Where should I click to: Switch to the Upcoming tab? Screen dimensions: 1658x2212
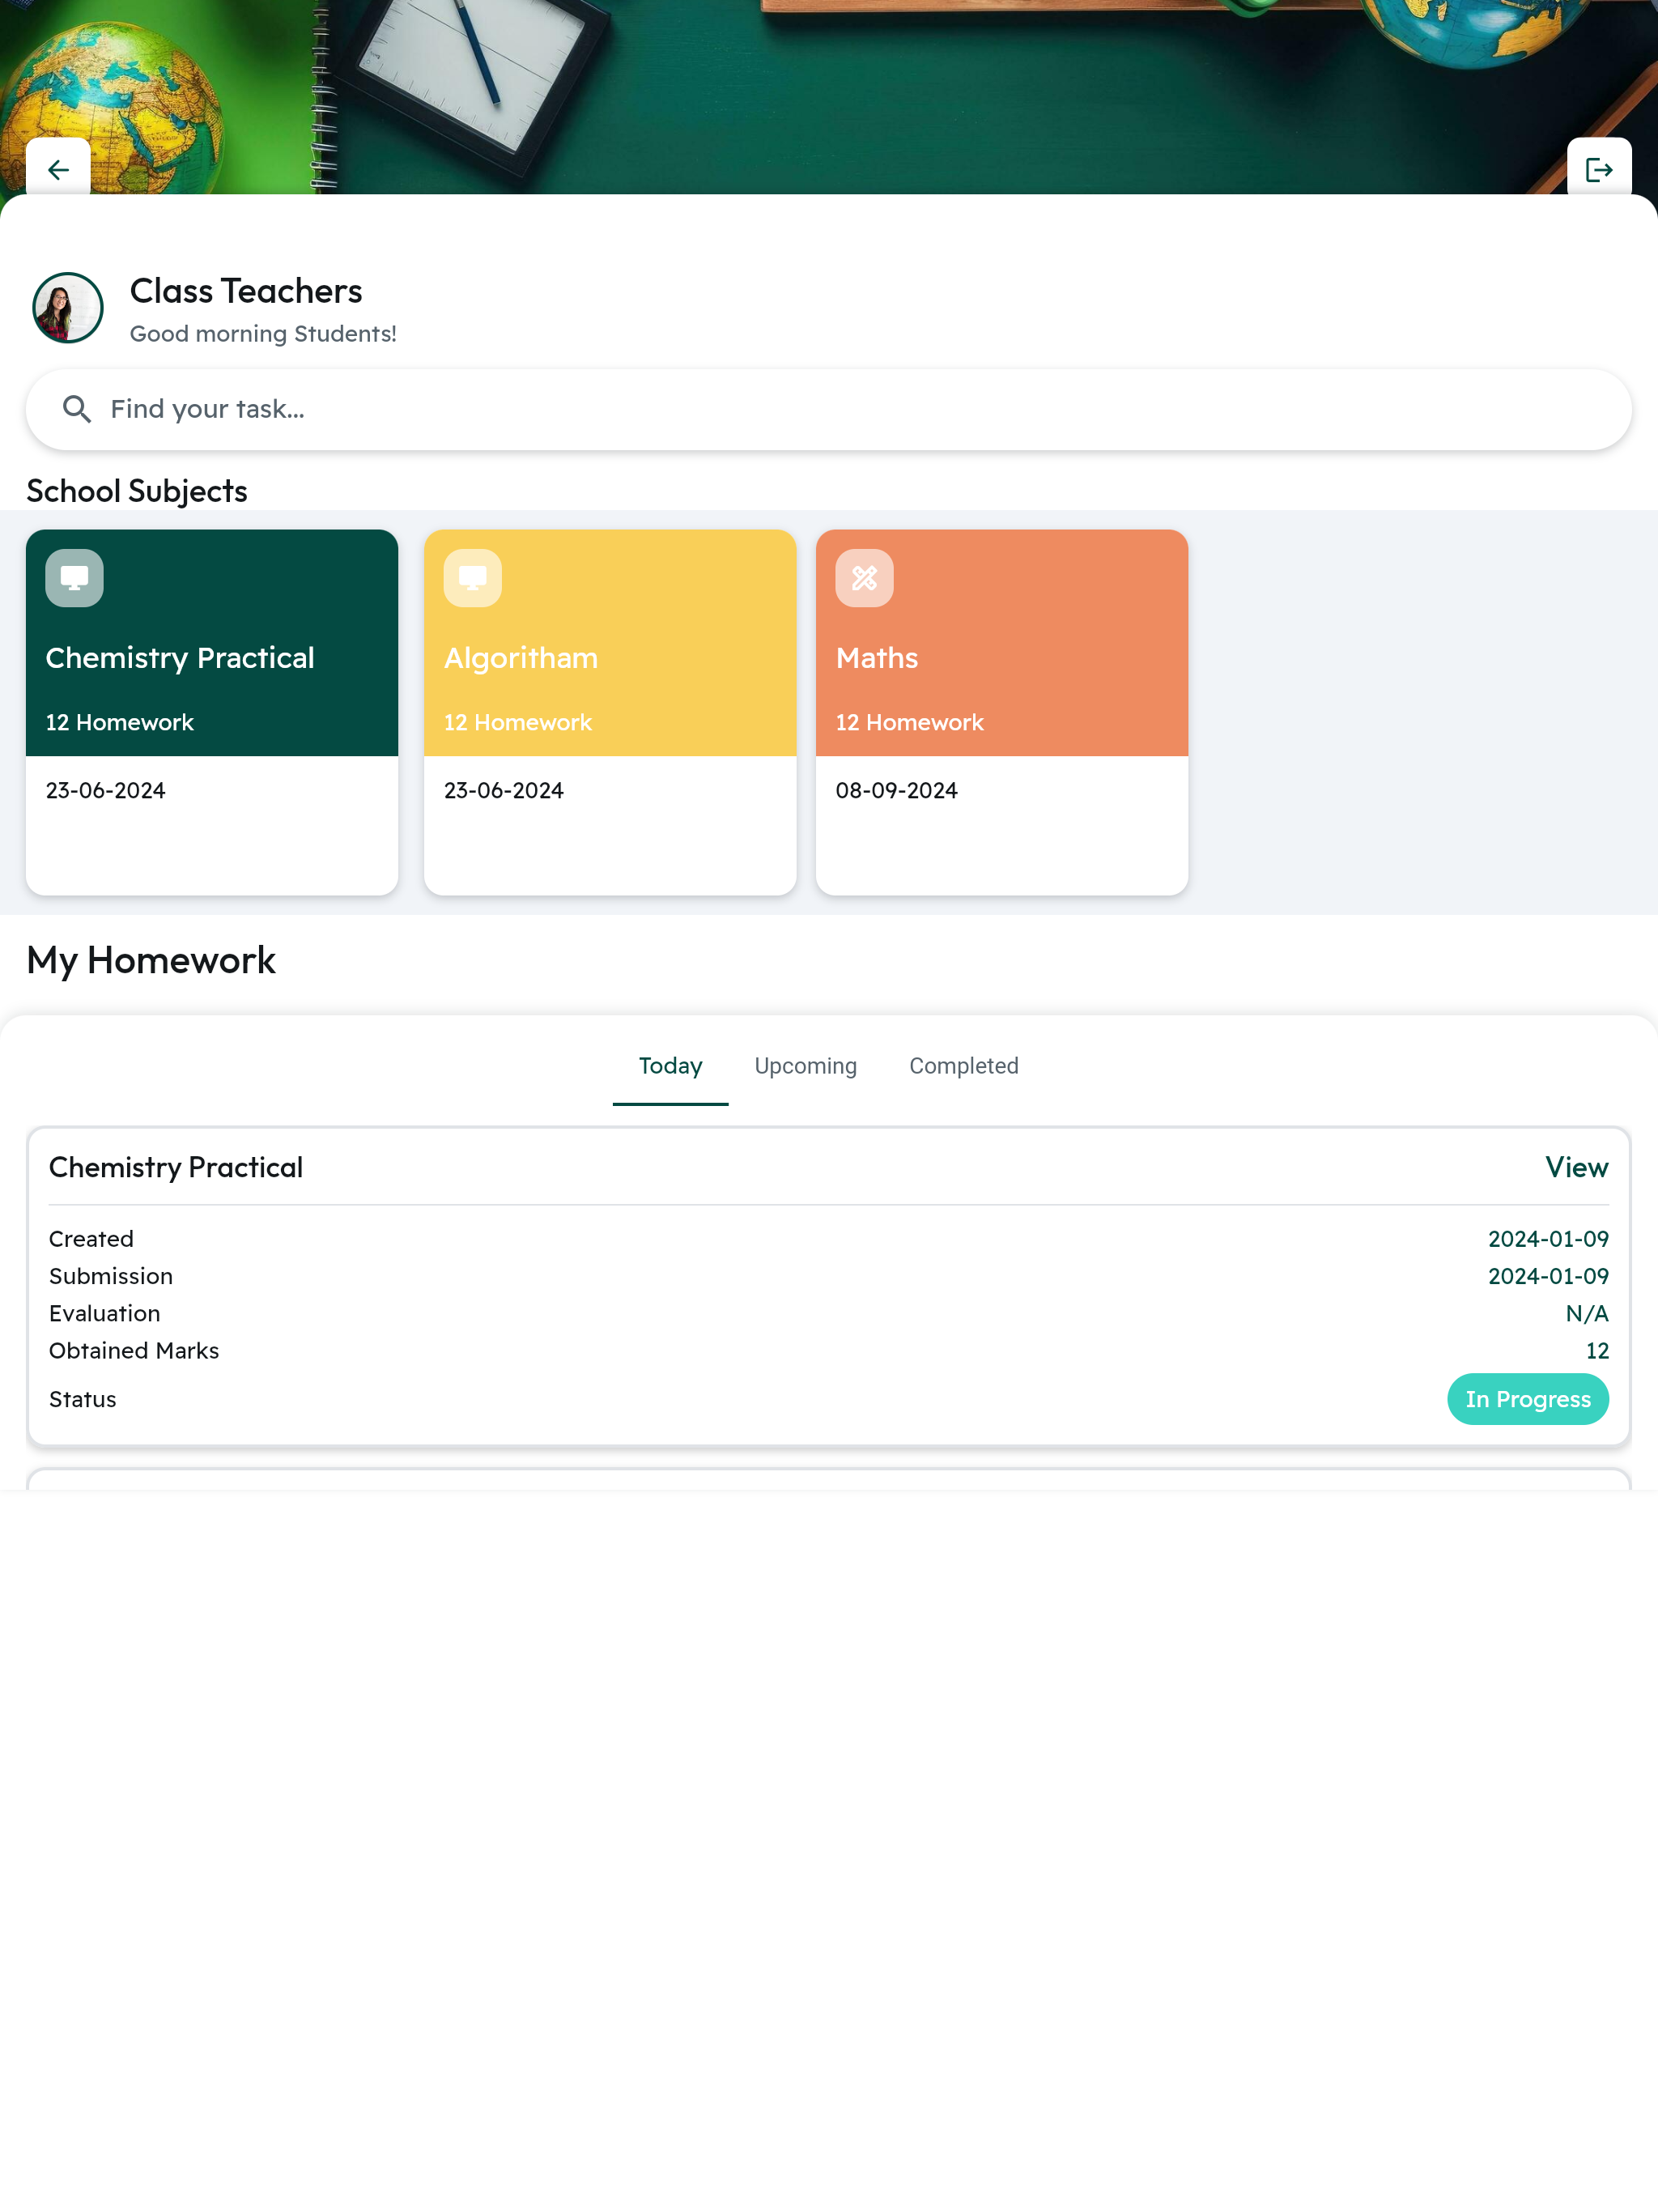(x=805, y=1066)
